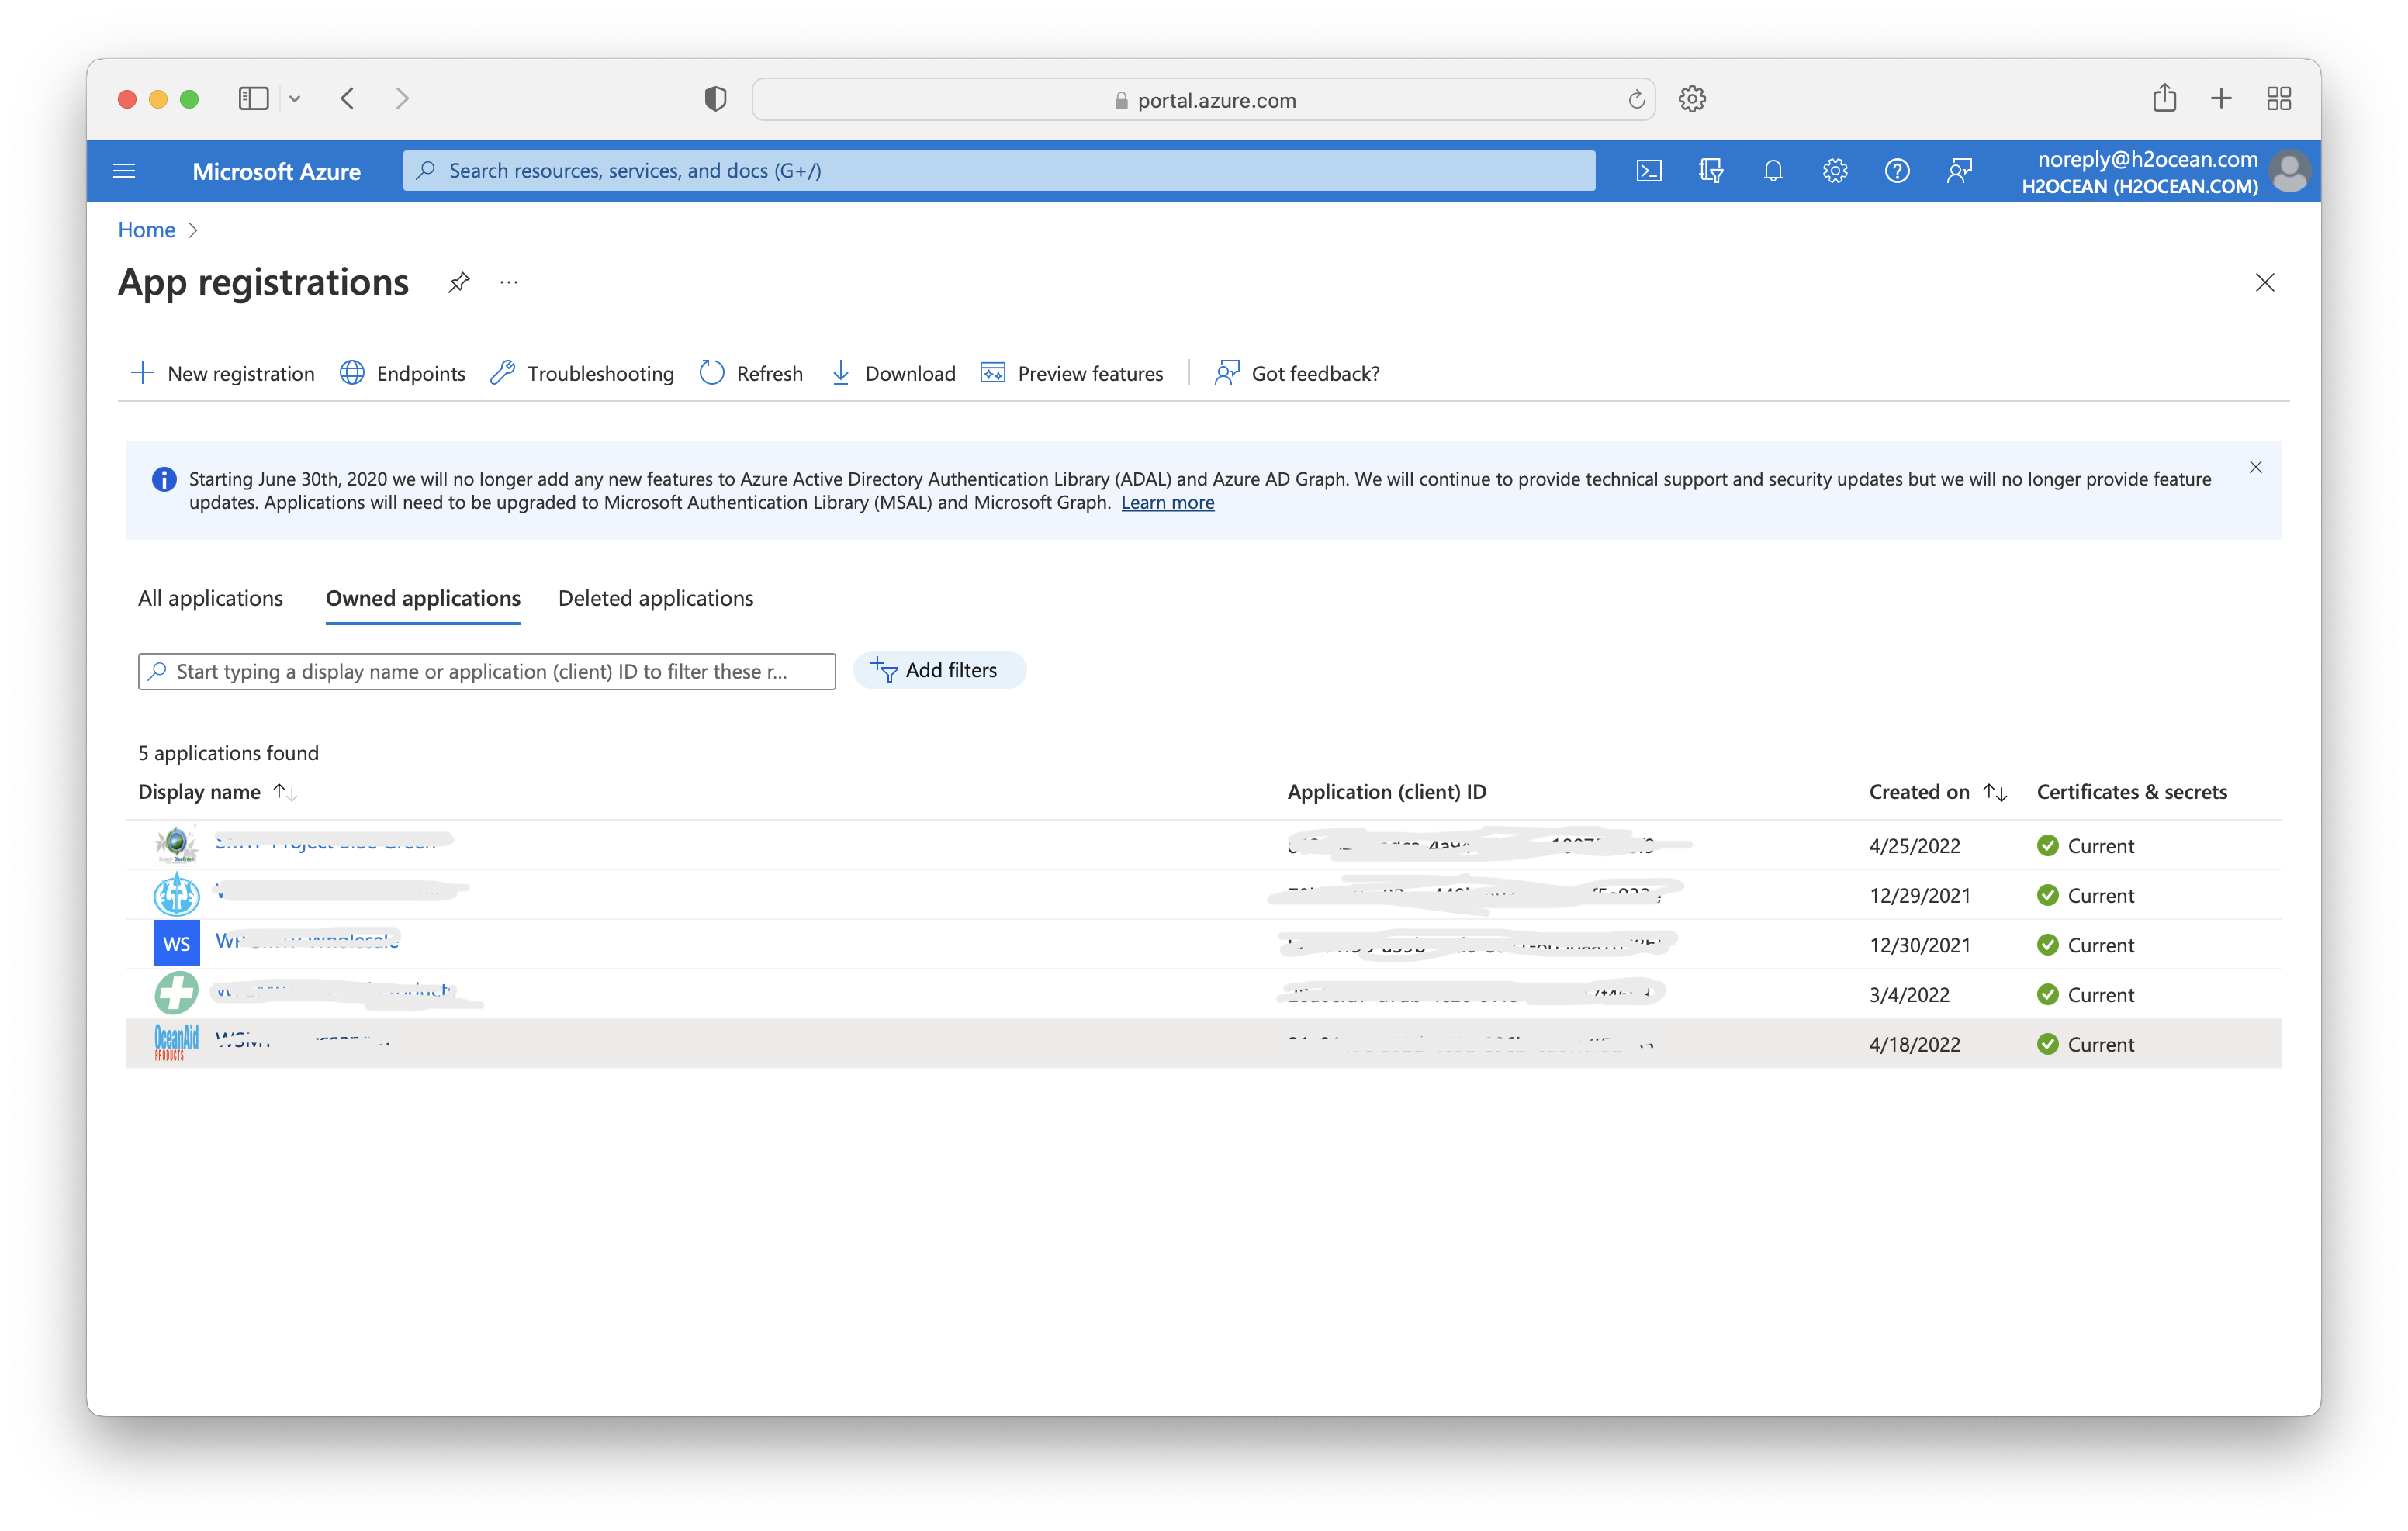This screenshot has width=2408, height=1531.
Task: Click the display name filter input
Action: pyautogui.click(x=487, y=671)
